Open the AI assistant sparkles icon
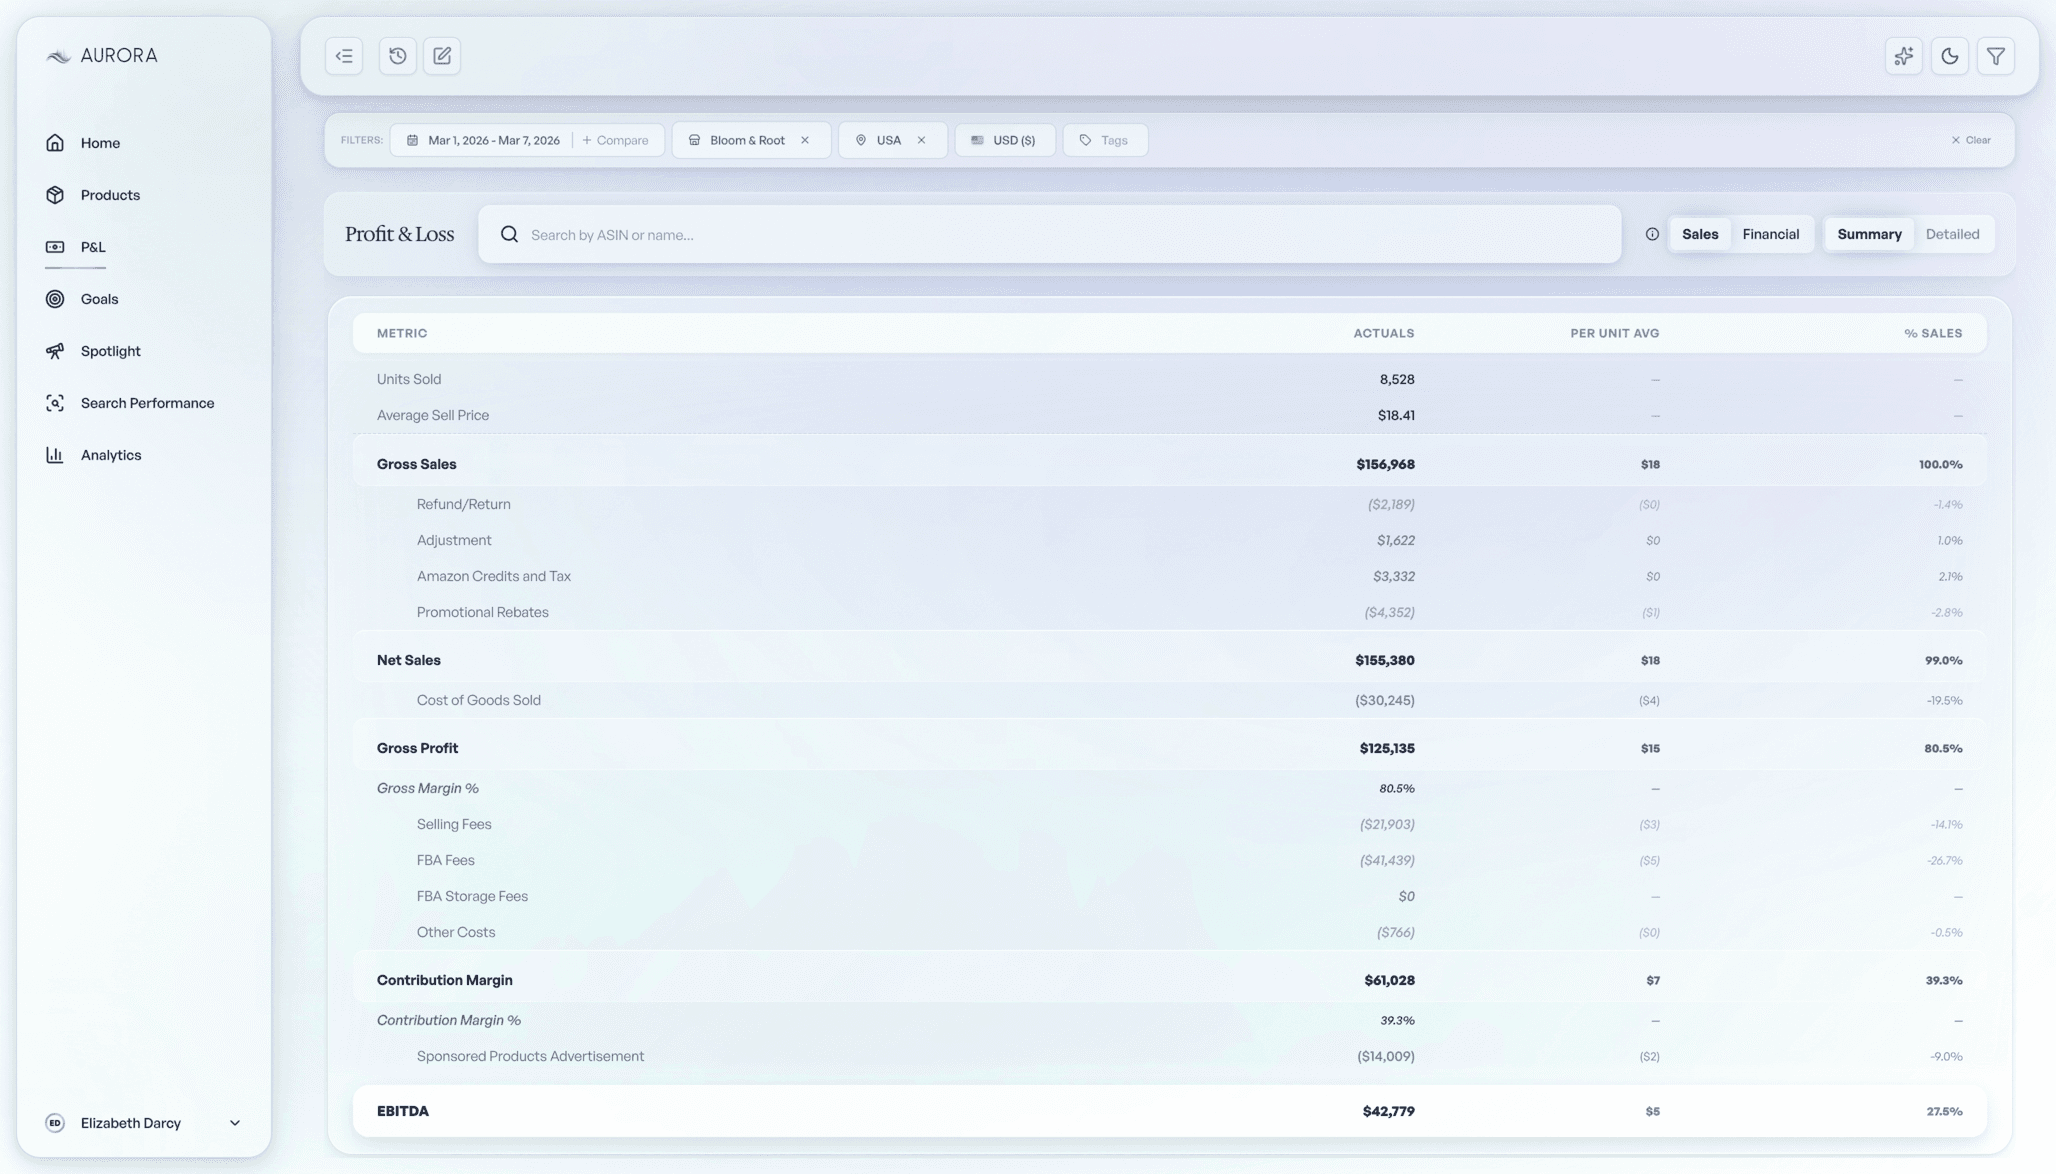 point(1903,56)
